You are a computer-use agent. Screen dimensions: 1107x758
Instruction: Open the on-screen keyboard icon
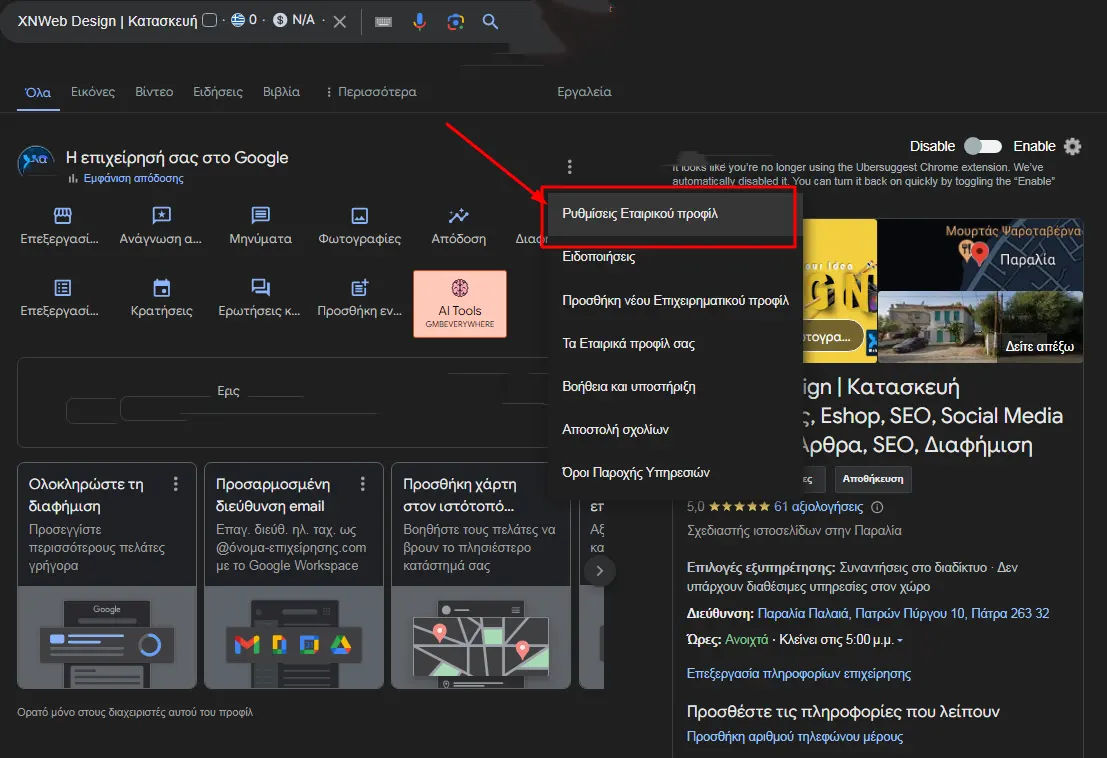click(x=383, y=22)
